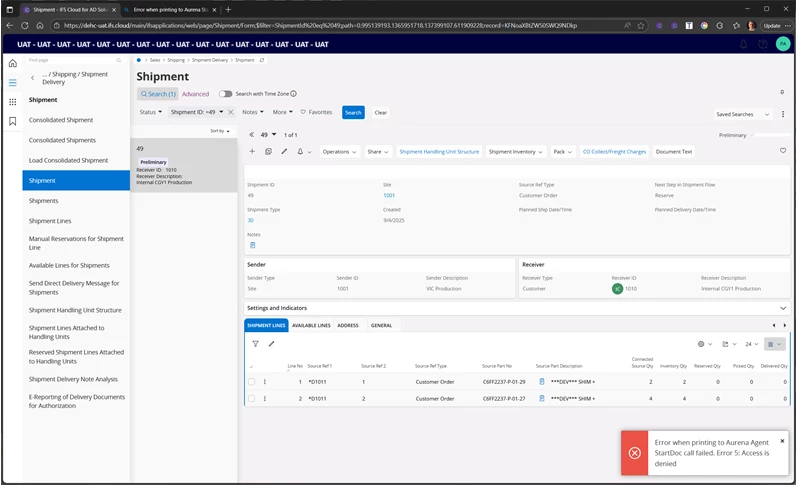Expand the Shipment Inventory dropdown

coord(515,152)
